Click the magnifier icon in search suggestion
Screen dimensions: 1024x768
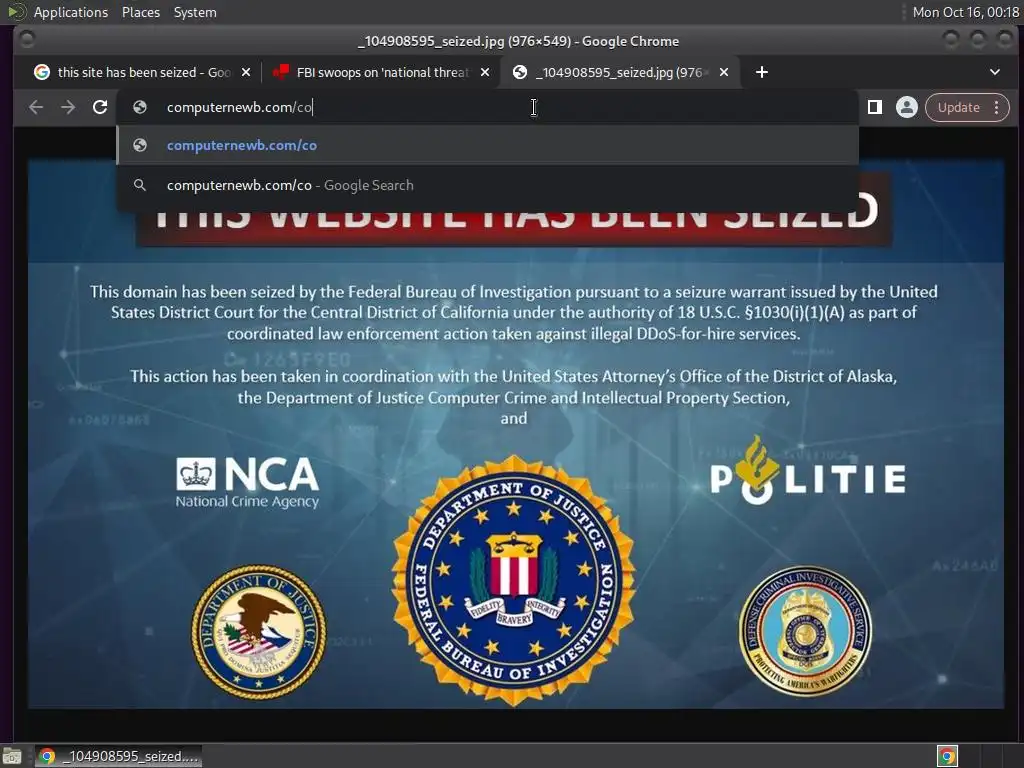140,185
